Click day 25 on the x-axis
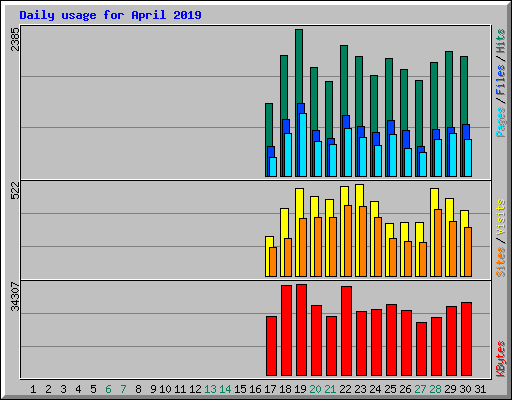 click(390, 389)
